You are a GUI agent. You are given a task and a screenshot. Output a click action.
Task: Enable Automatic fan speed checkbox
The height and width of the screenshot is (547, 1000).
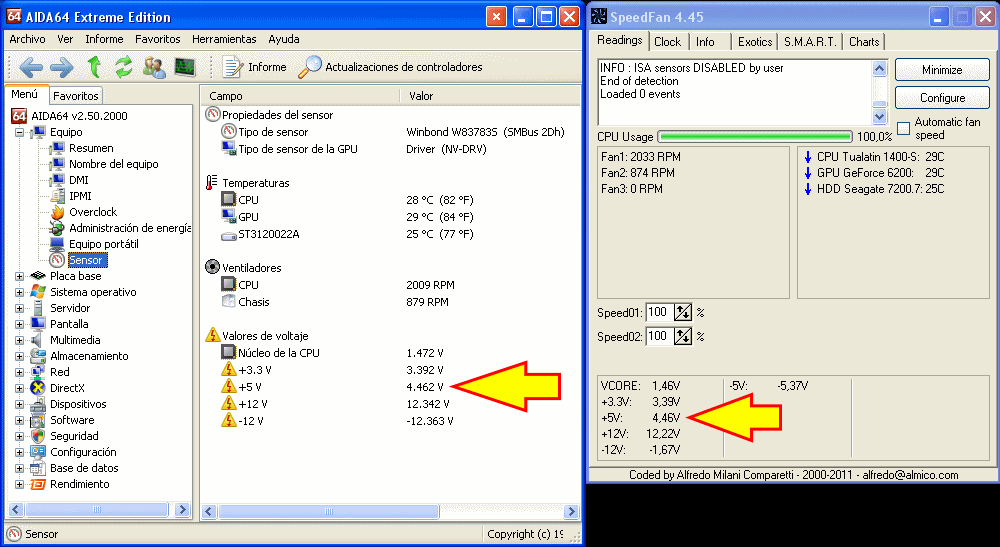click(x=904, y=128)
